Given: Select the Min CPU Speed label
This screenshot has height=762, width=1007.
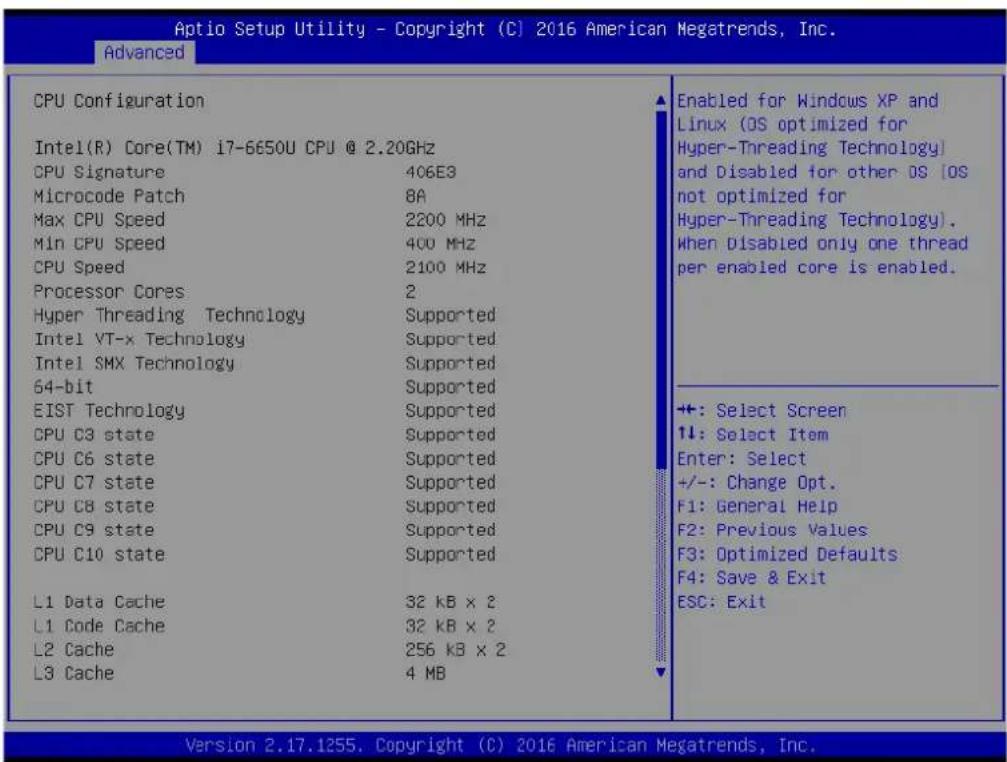Looking at the screenshot, I should click(x=99, y=243).
